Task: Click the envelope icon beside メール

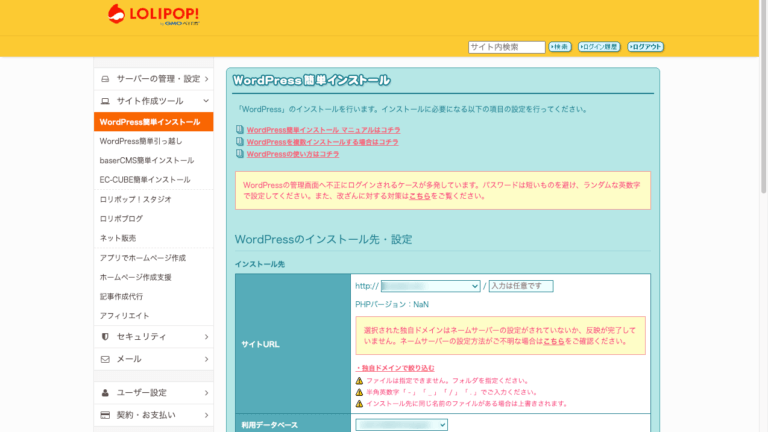Action: 105,360
